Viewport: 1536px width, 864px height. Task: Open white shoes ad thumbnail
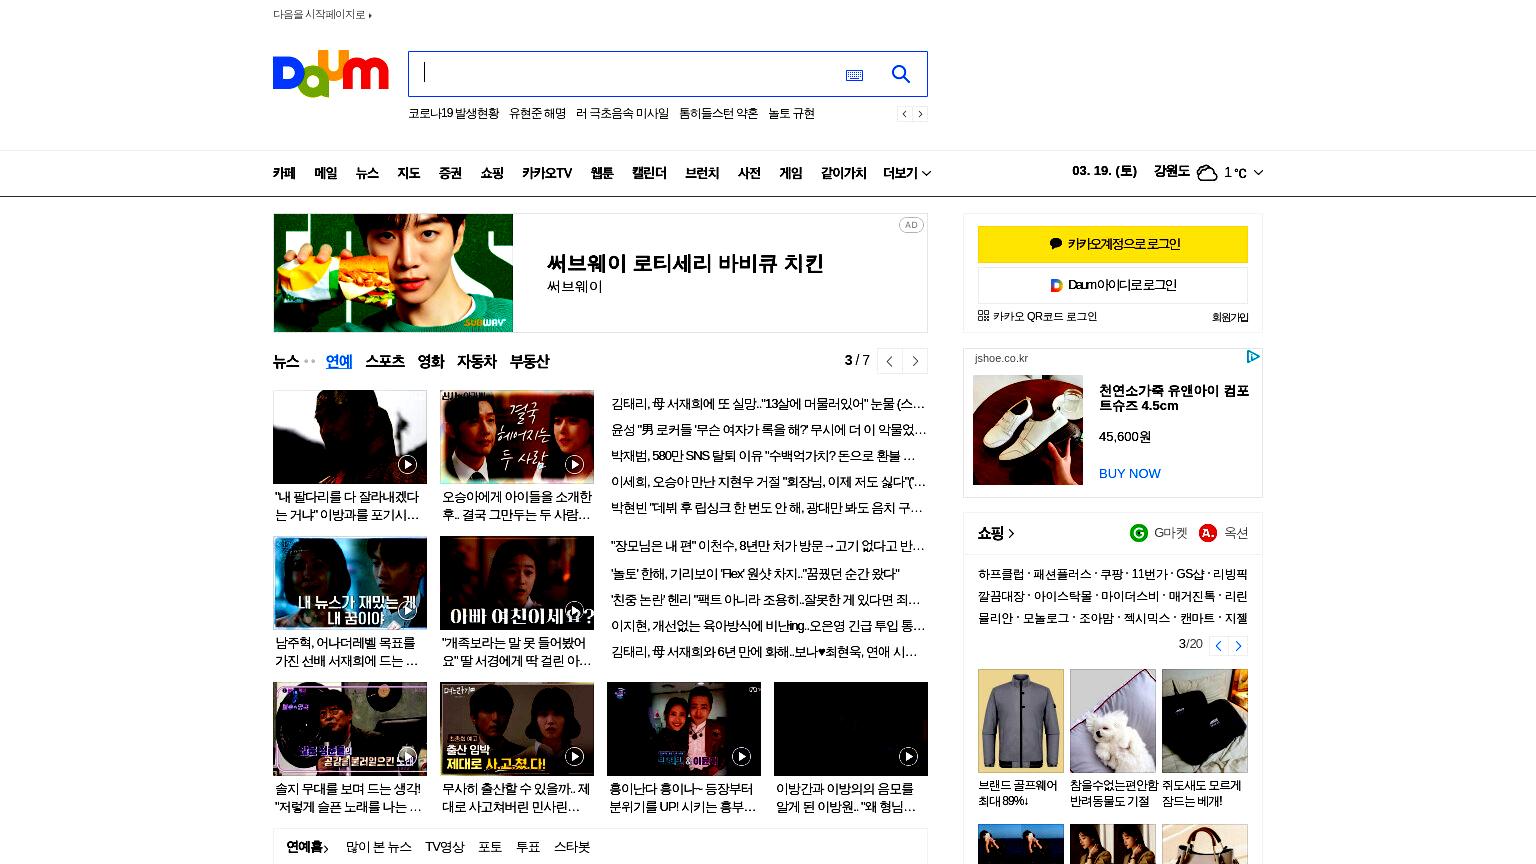click(1028, 430)
